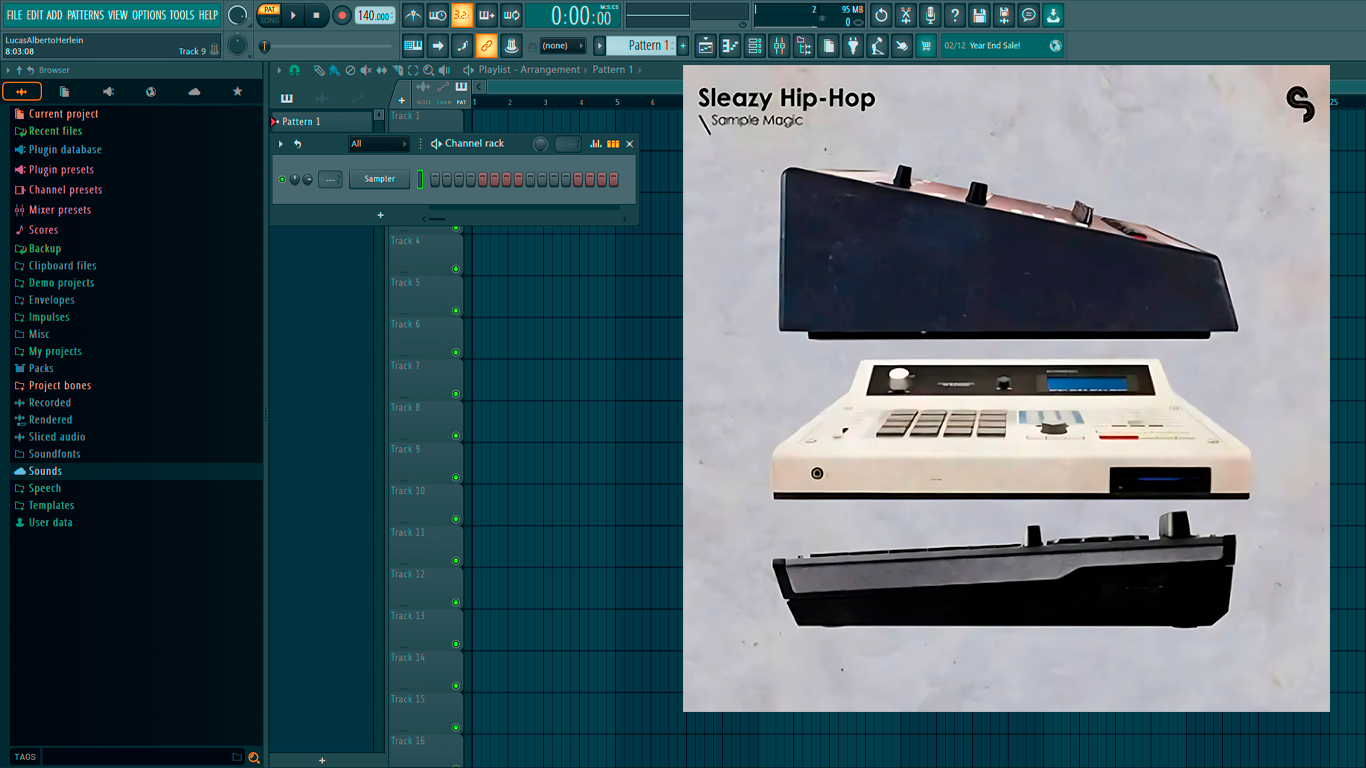Viewport: 1366px width, 768px height.
Task: Toggle auto-scrolling arrow icon
Action: pos(438,45)
